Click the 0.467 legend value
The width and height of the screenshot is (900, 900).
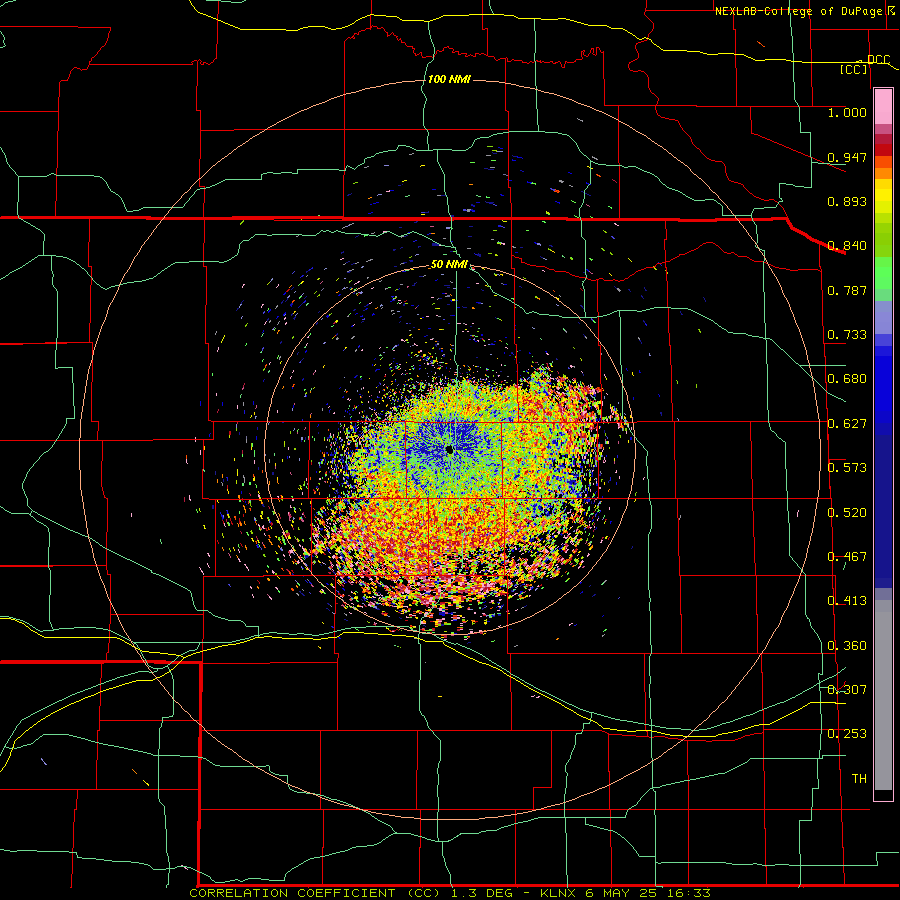847,557
